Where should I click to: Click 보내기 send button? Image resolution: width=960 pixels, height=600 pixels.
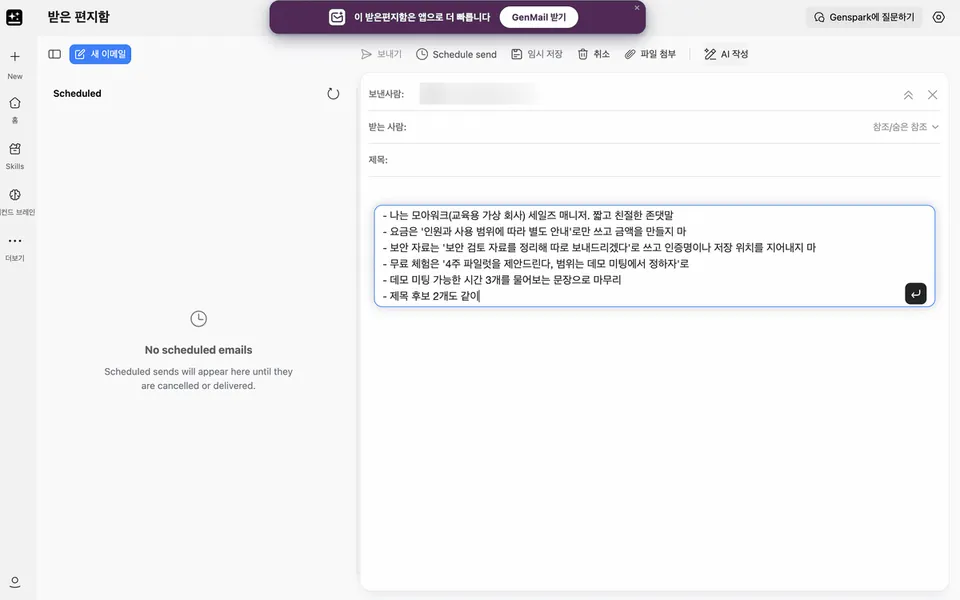pyautogui.click(x=381, y=54)
